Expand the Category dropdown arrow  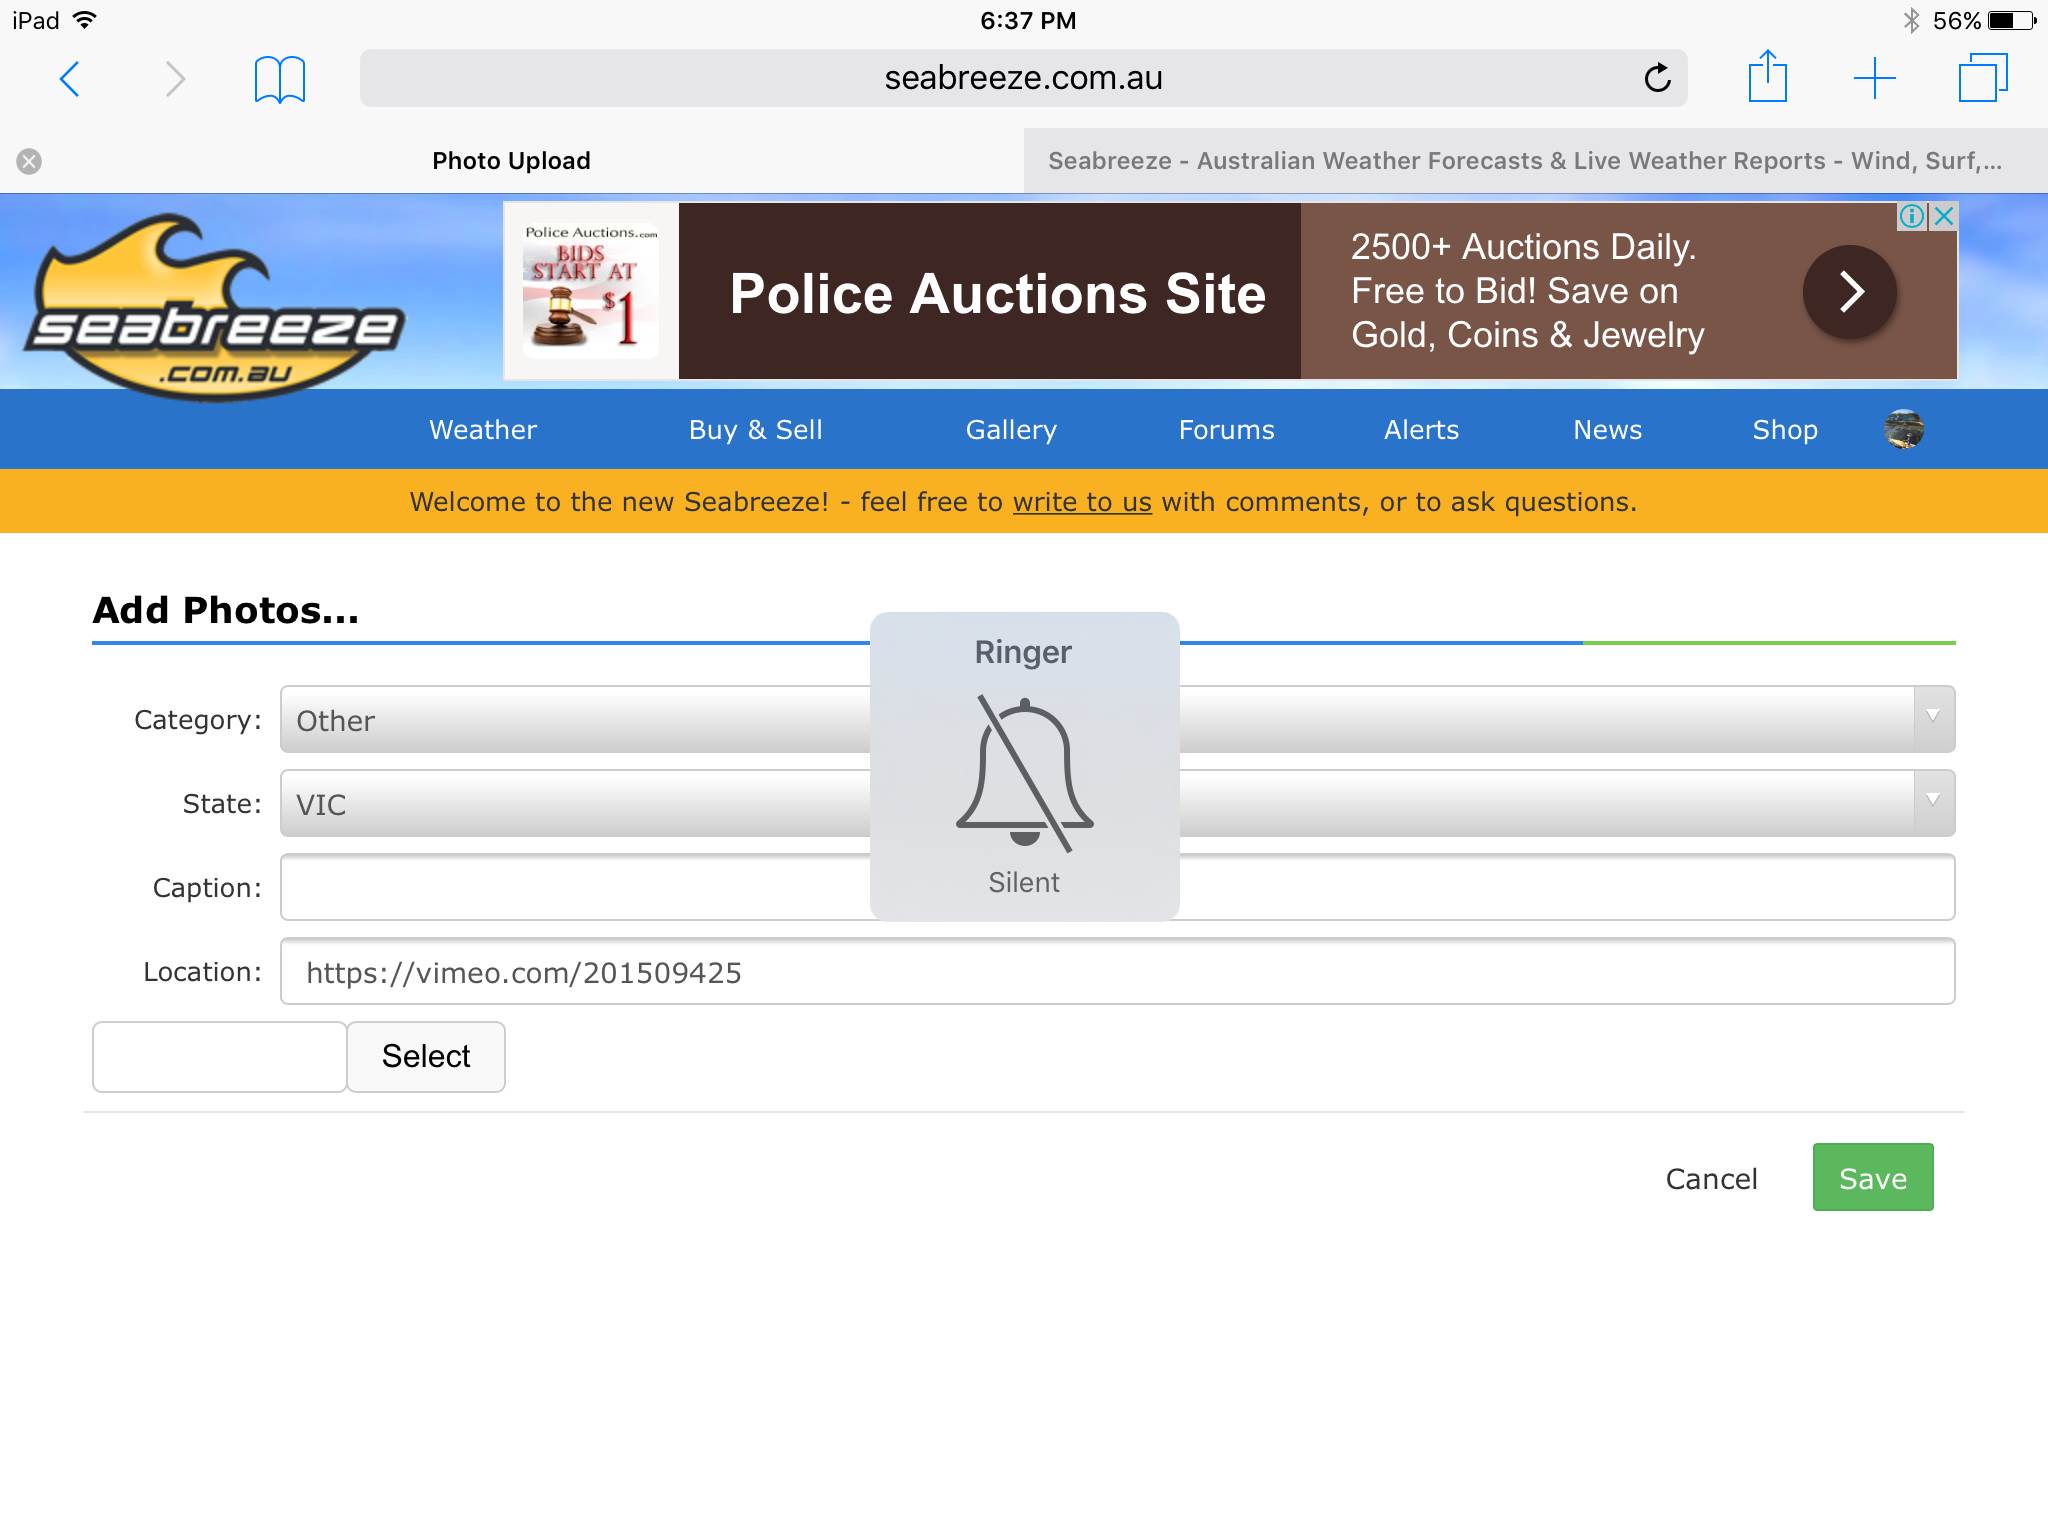click(1934, 718)
